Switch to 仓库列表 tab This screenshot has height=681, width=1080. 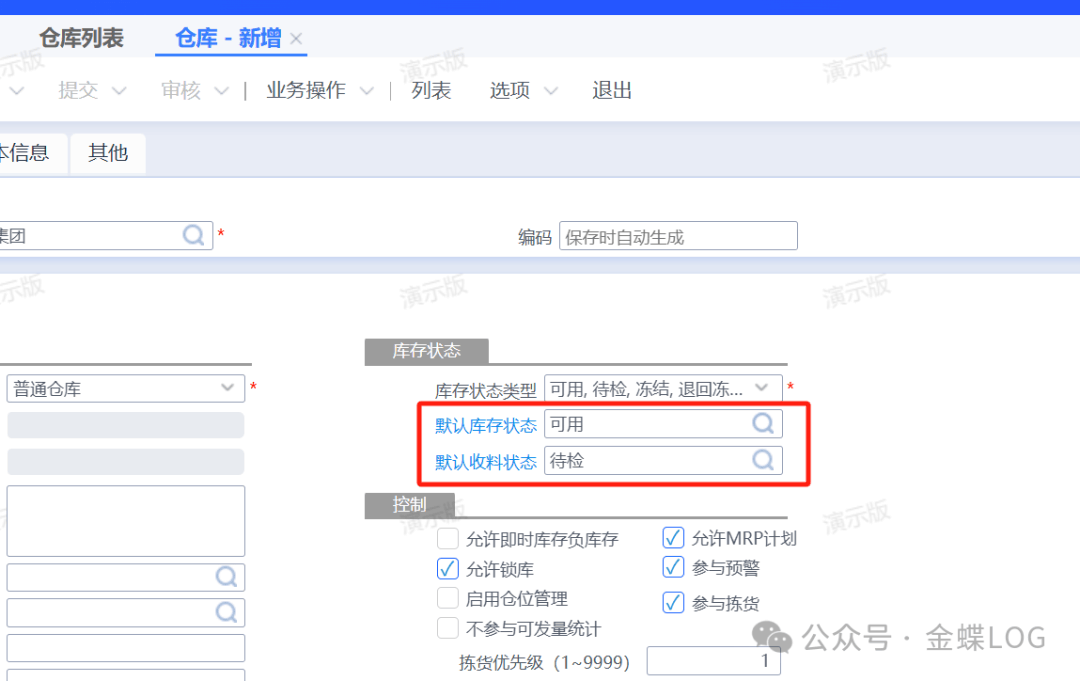tap(81, 39)
